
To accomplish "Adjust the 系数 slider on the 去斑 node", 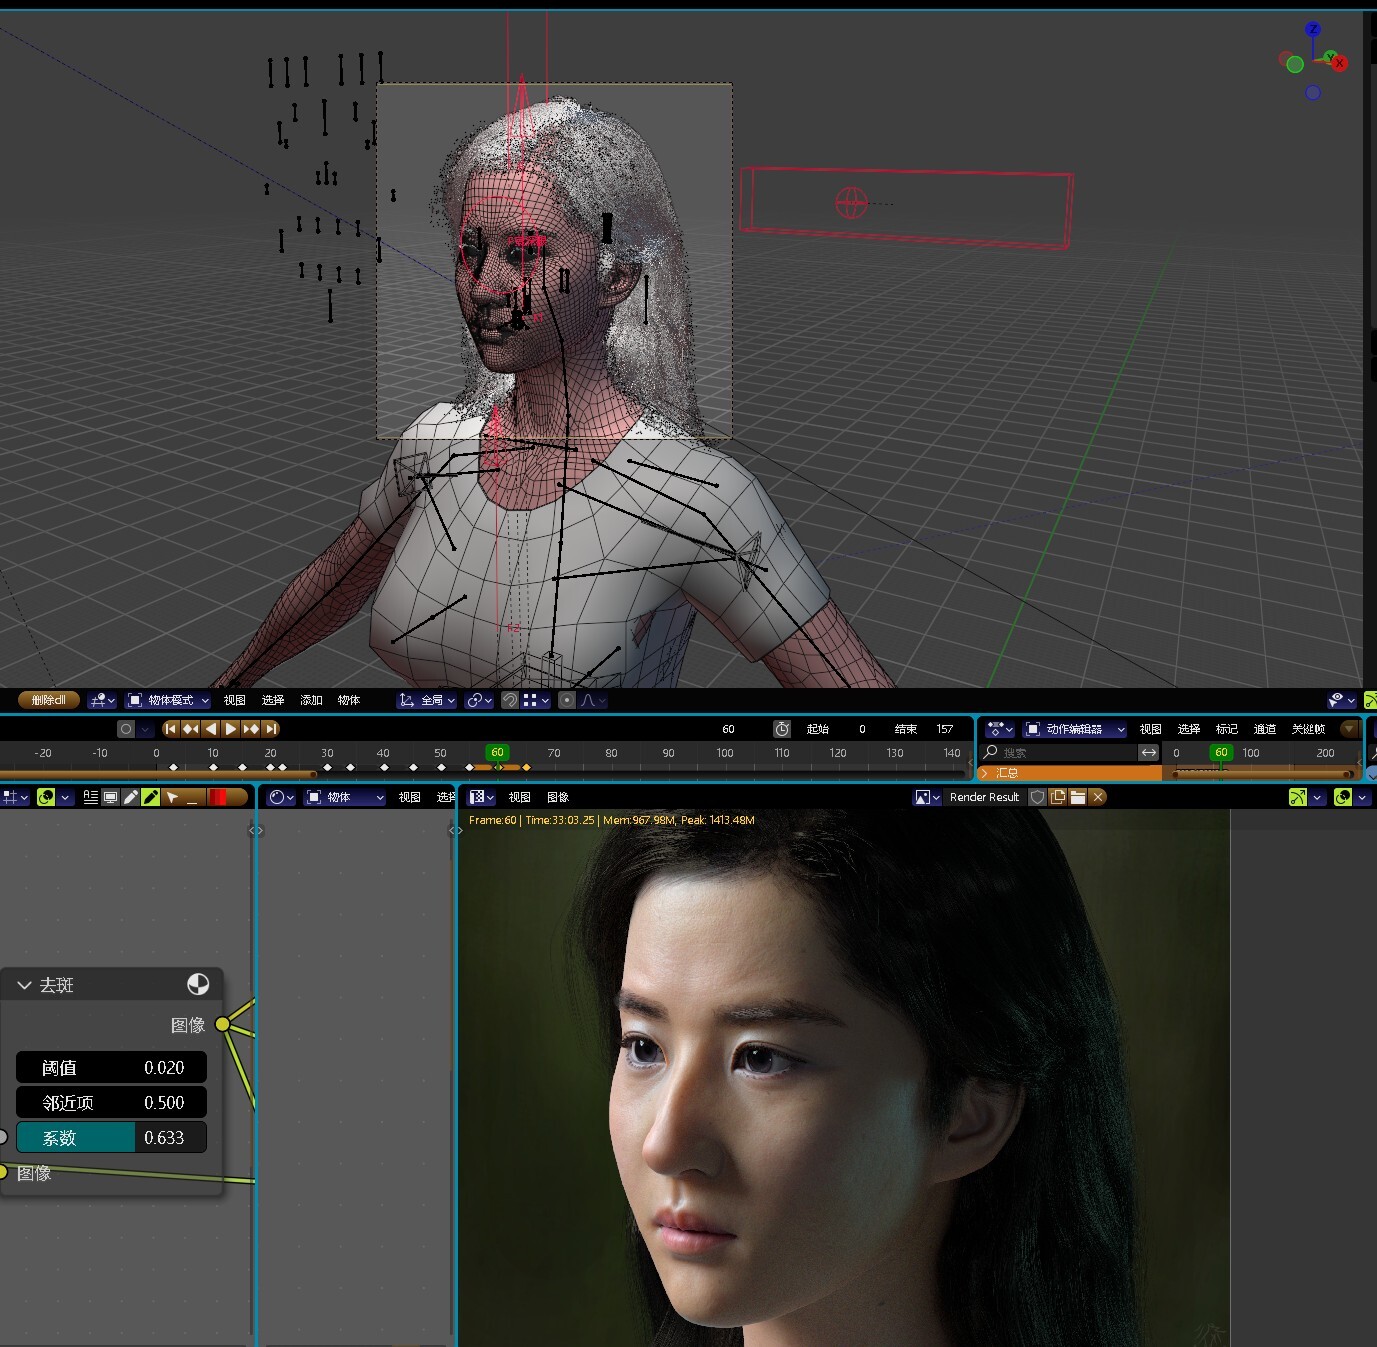I will [x=110, y=1137].
